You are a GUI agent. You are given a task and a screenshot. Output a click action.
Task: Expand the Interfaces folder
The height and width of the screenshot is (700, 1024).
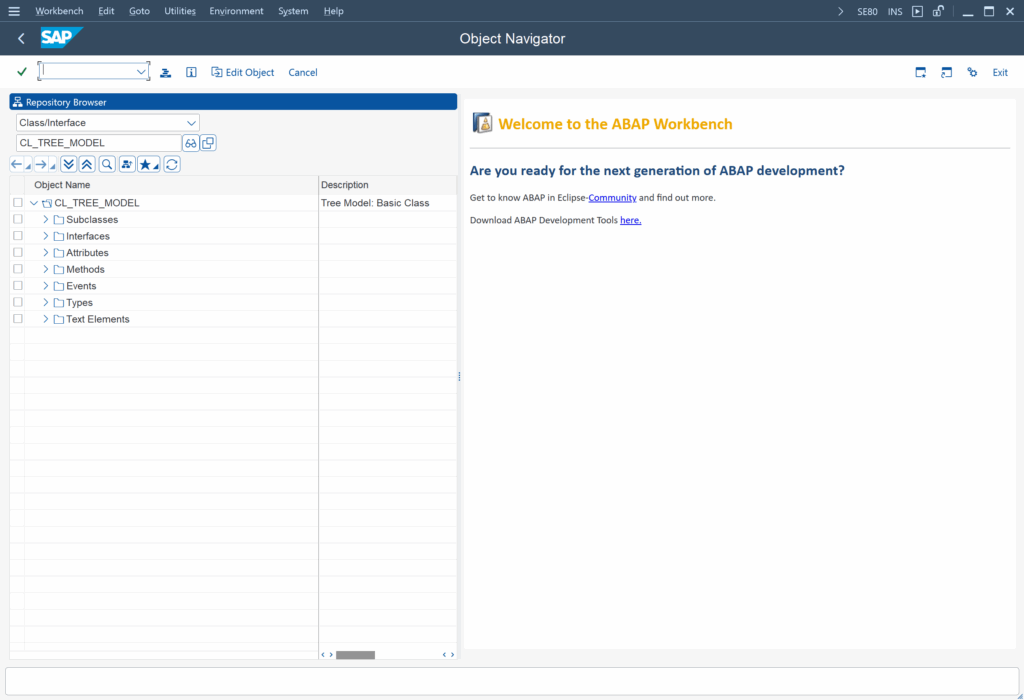46,236
